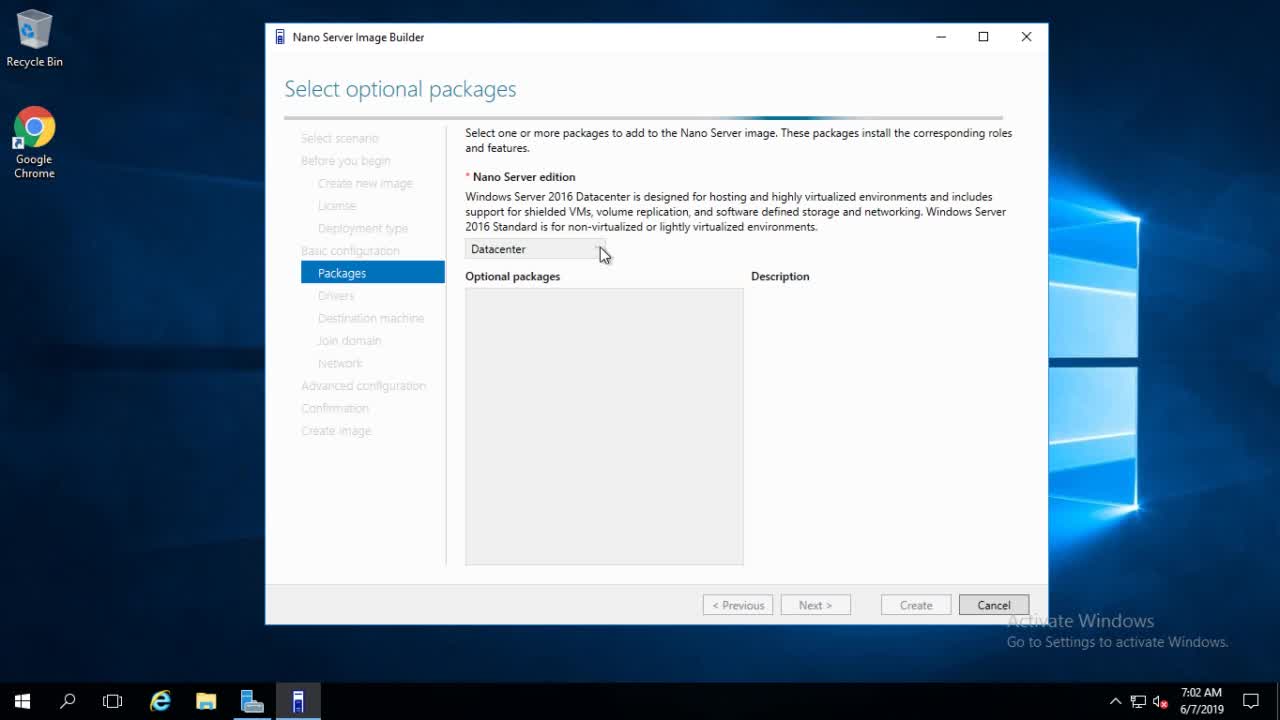1280x720 pixels.
Task: Click the Nano Server edition label
Action: [524, 177]
